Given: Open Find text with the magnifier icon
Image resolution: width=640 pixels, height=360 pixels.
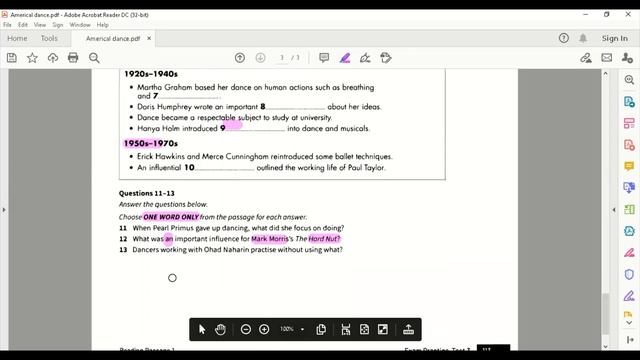Looking at the screenshot, I should coord(94,58).
